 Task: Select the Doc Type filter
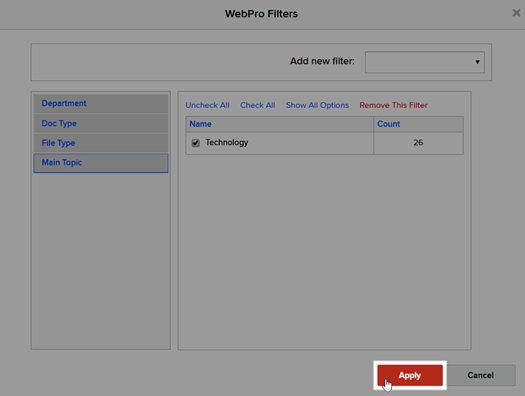click(x=101, y=124)
